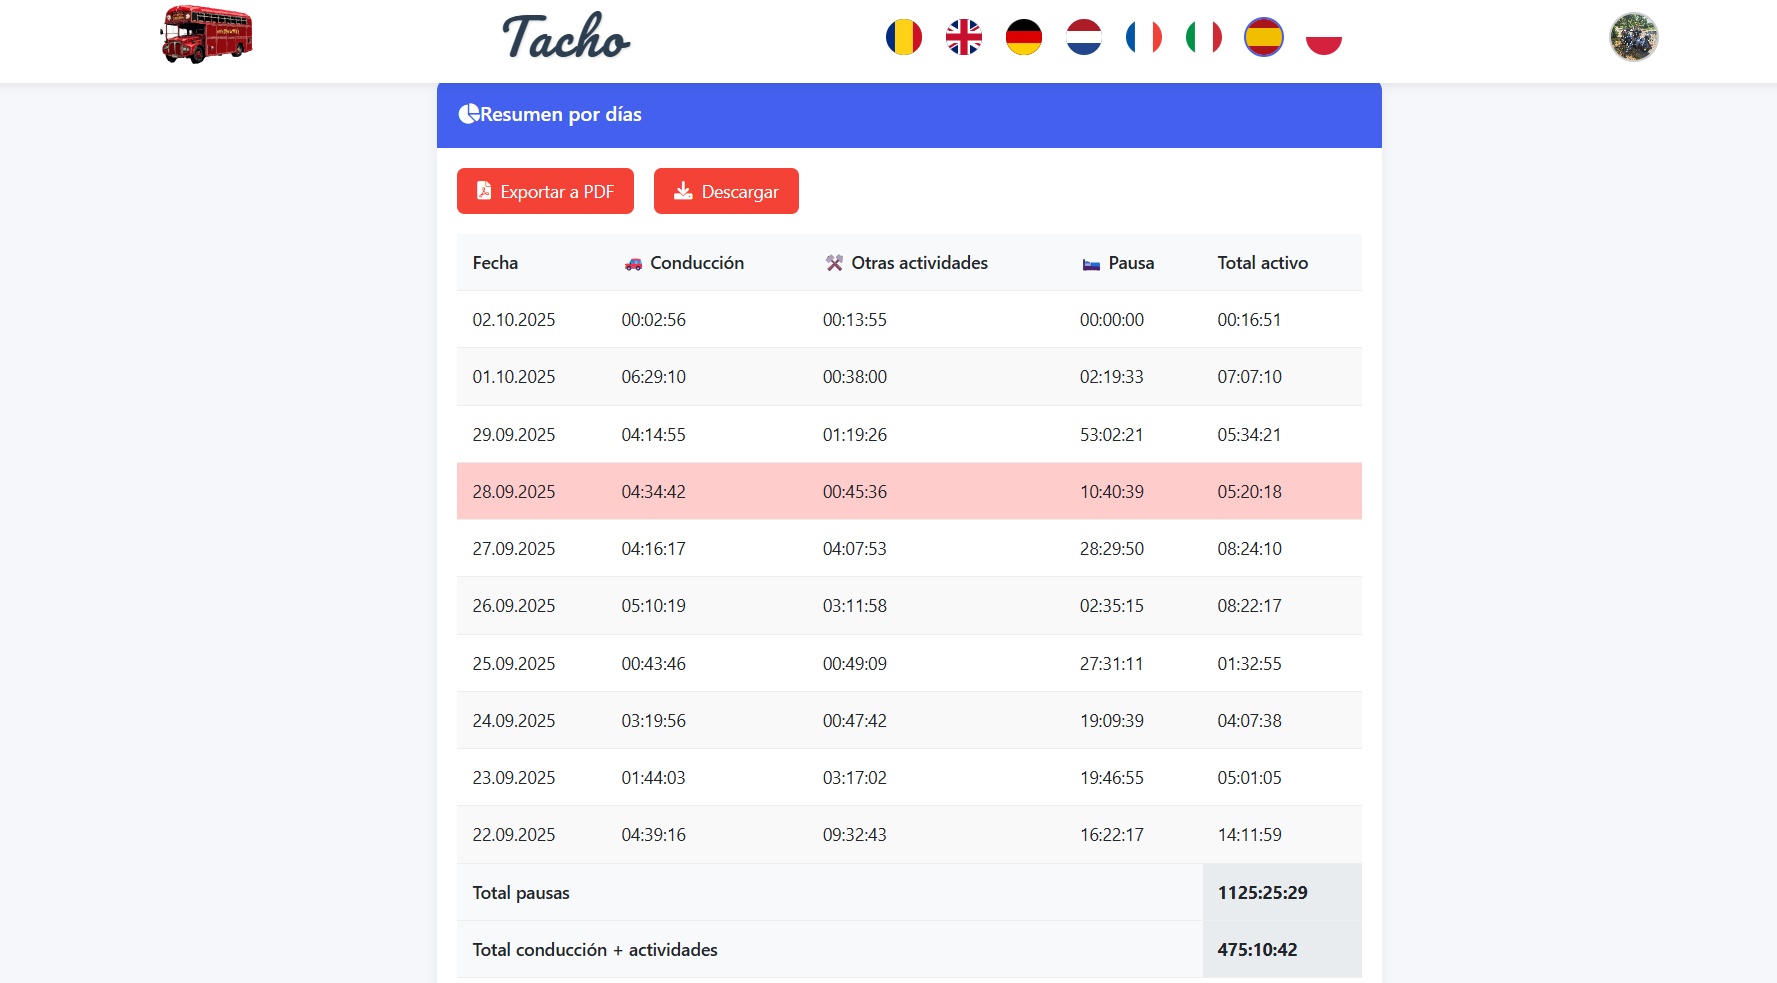The width and height of the screenshot is (1777, 983).
Task: Click the red double-decker bus logo
Action: (x=206, y=35)
